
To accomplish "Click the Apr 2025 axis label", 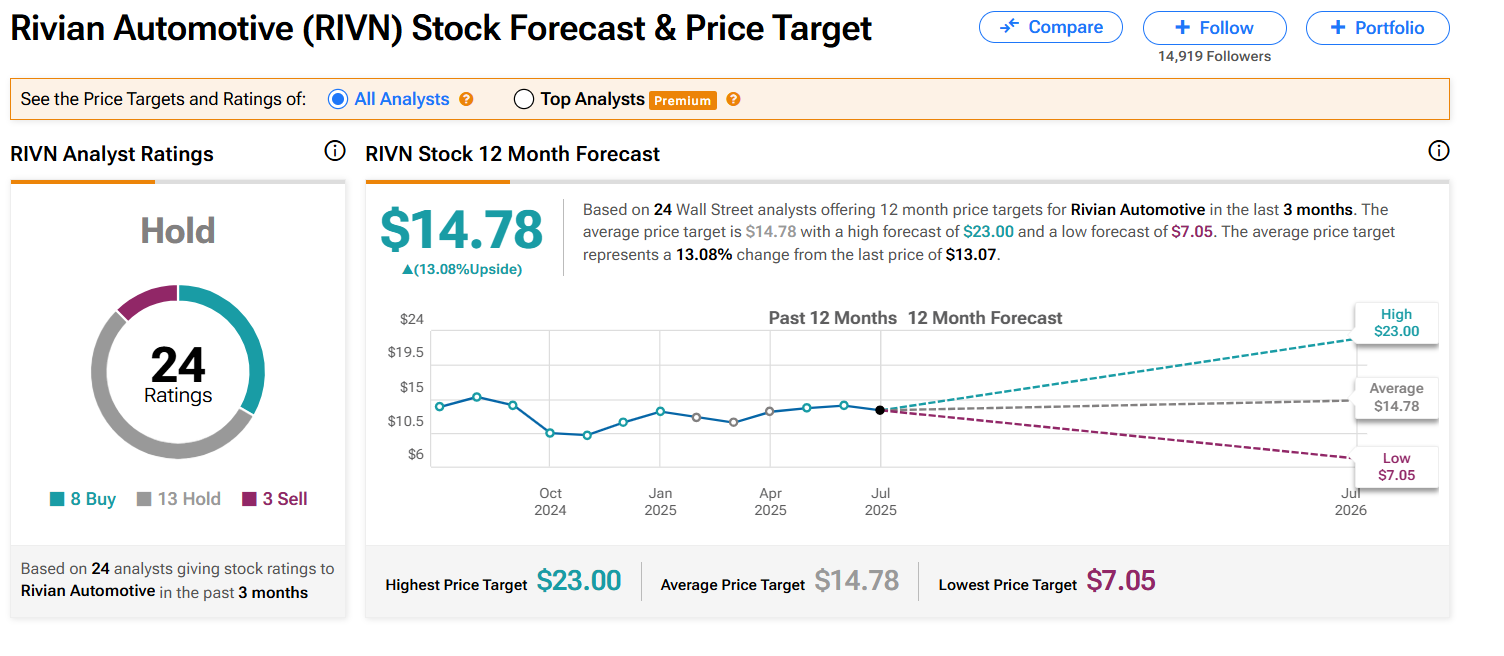I will [770, 502].
